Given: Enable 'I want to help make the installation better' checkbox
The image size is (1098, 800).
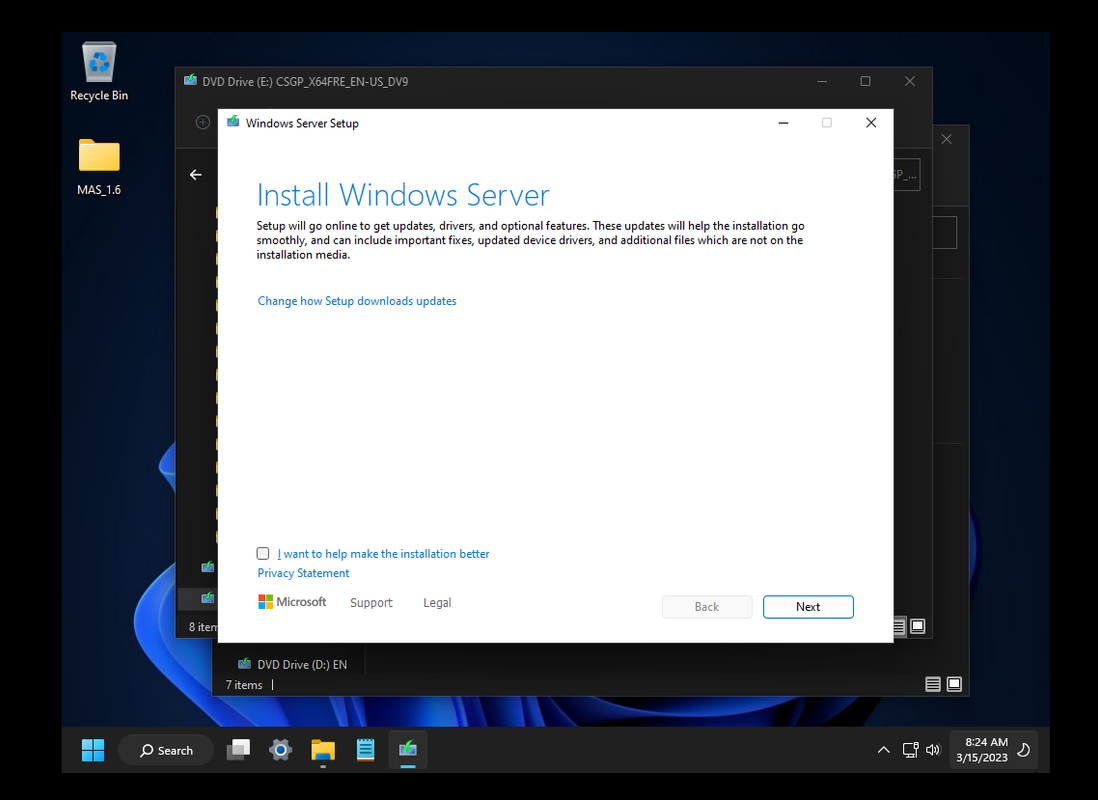Looking at the screenshot, I should (x=263, y=553).
